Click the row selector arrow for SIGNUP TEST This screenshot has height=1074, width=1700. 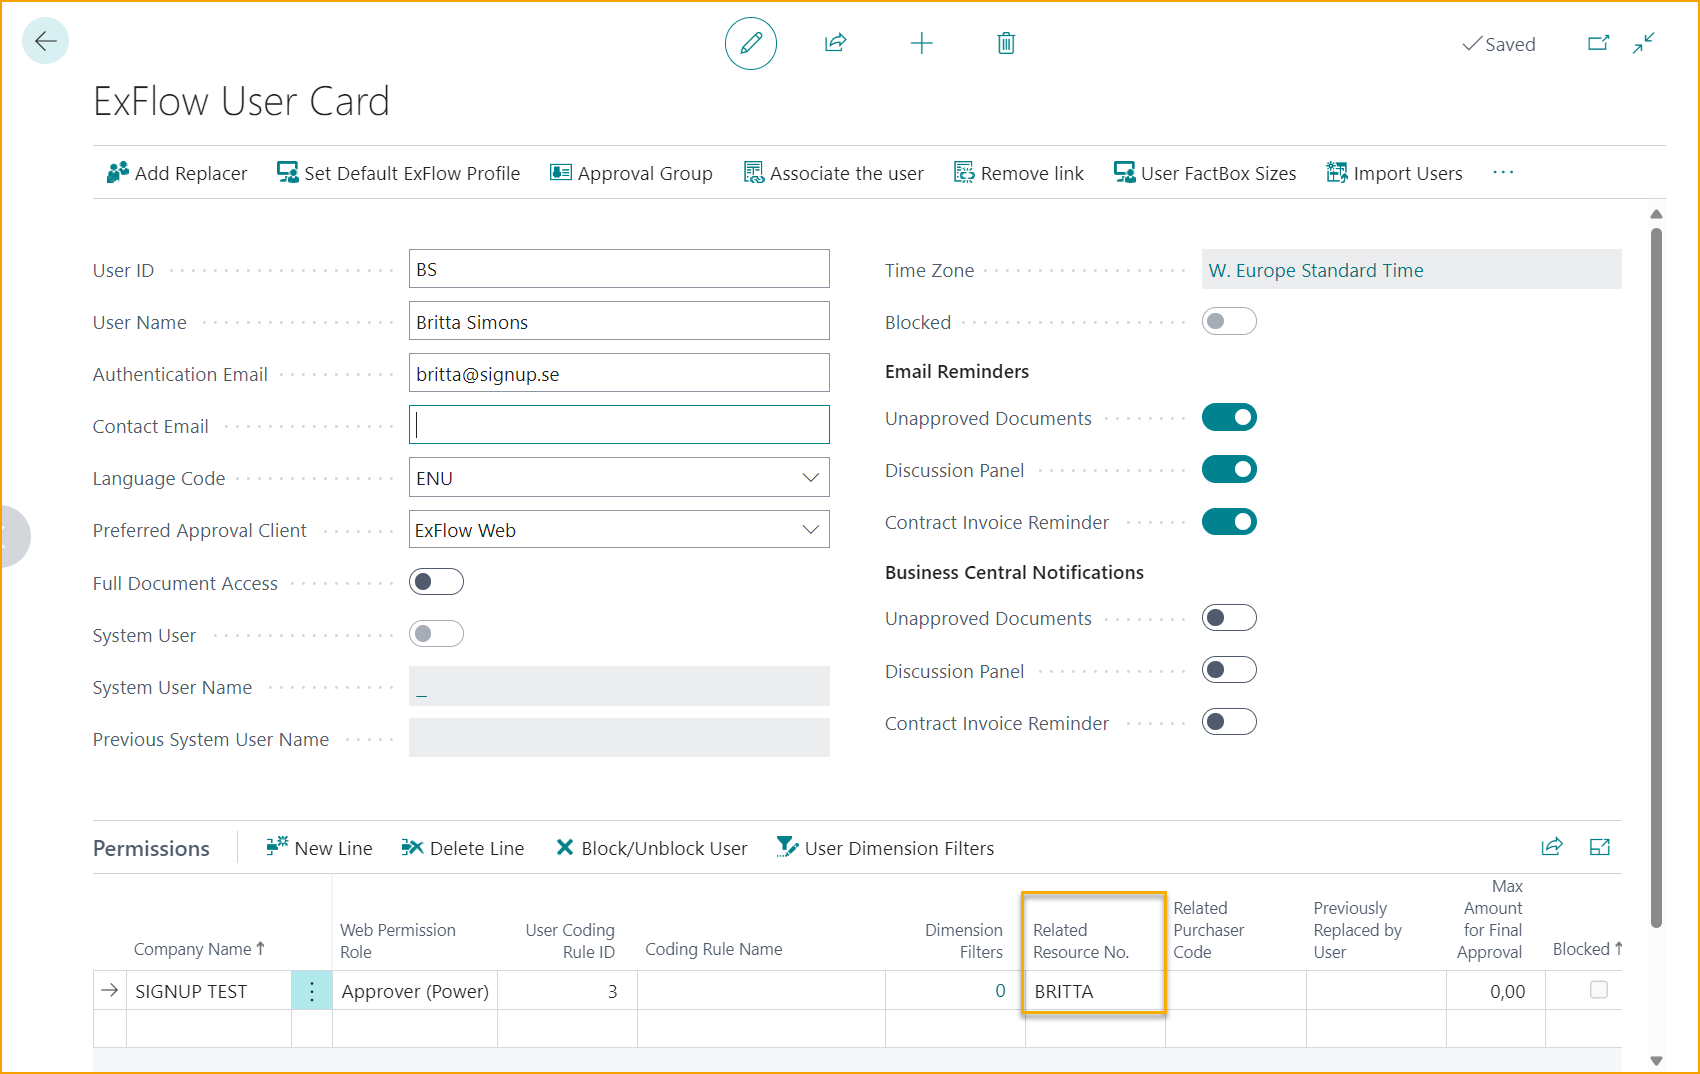pyautogui.click(x=110, y=990)
